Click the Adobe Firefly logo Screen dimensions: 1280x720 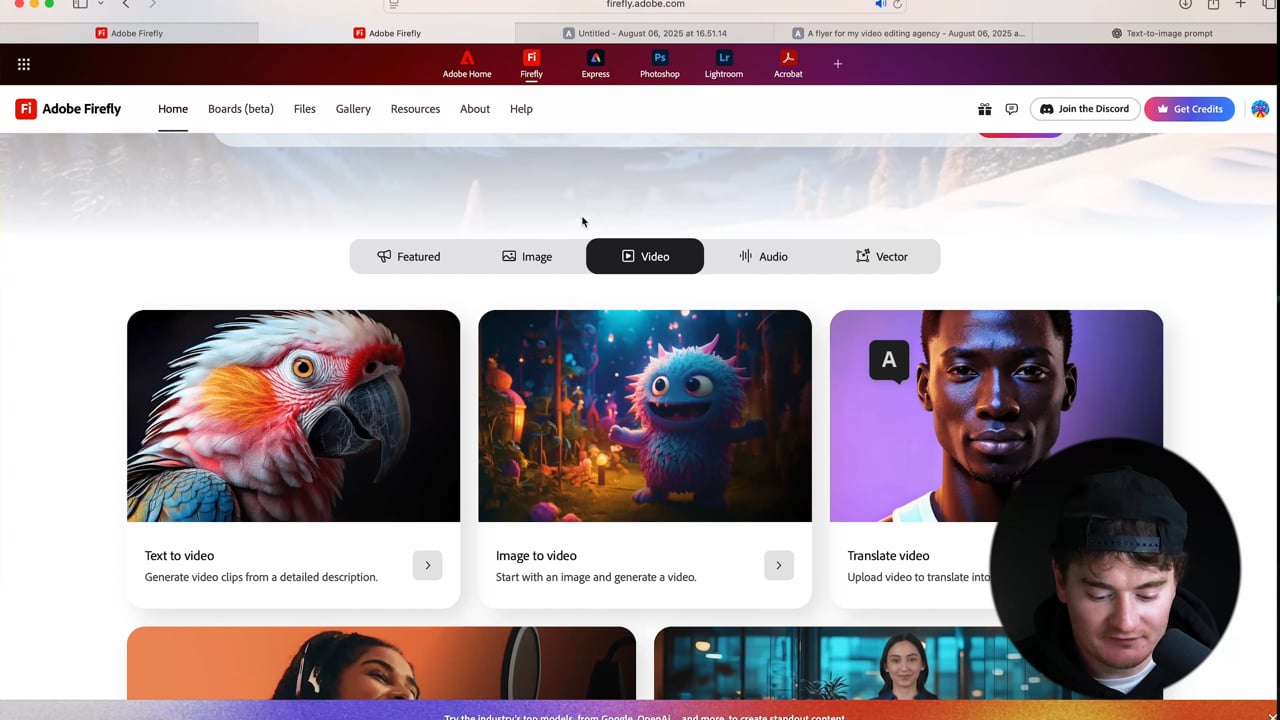(68, 109)
